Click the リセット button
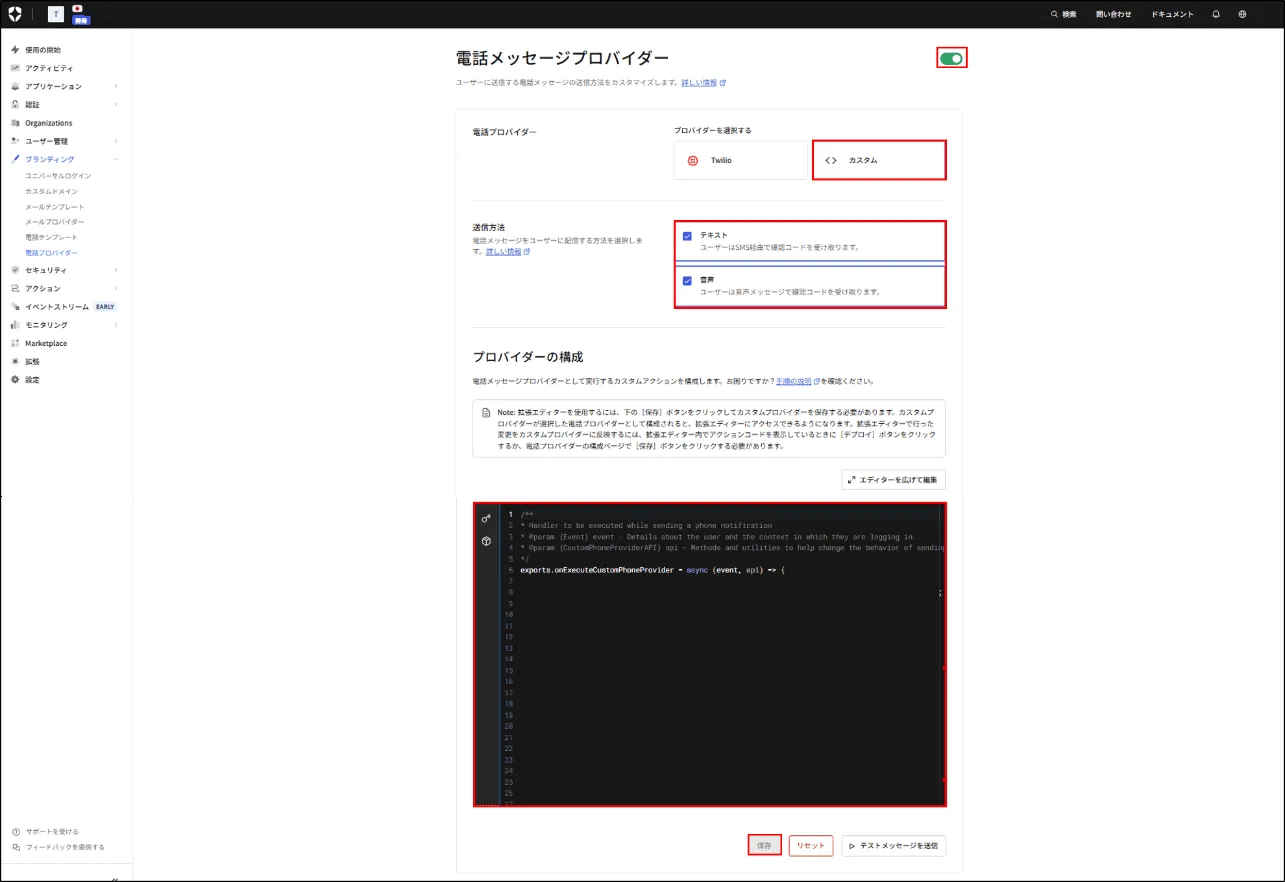Image resolution: width=1285 pixels, height=882 pixels. point(810,845)
